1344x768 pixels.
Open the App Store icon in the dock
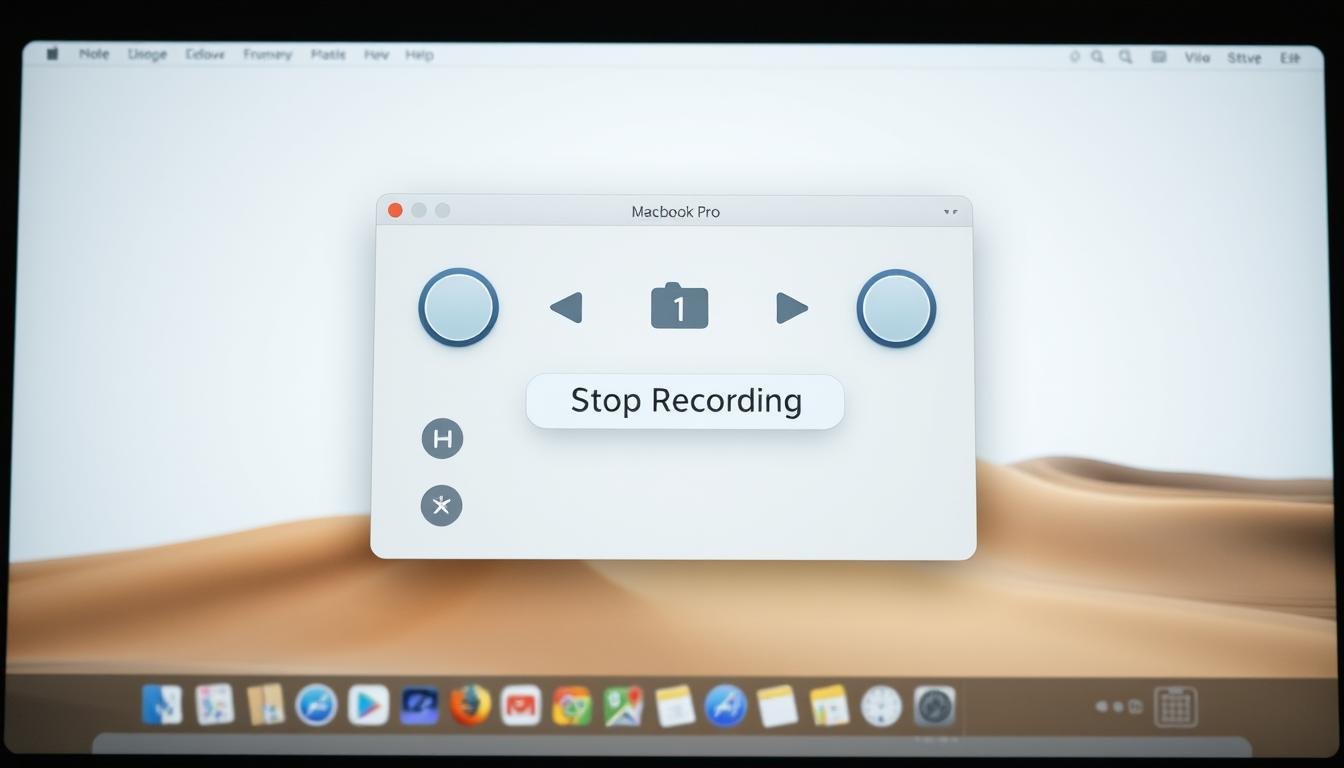(726, 706)
